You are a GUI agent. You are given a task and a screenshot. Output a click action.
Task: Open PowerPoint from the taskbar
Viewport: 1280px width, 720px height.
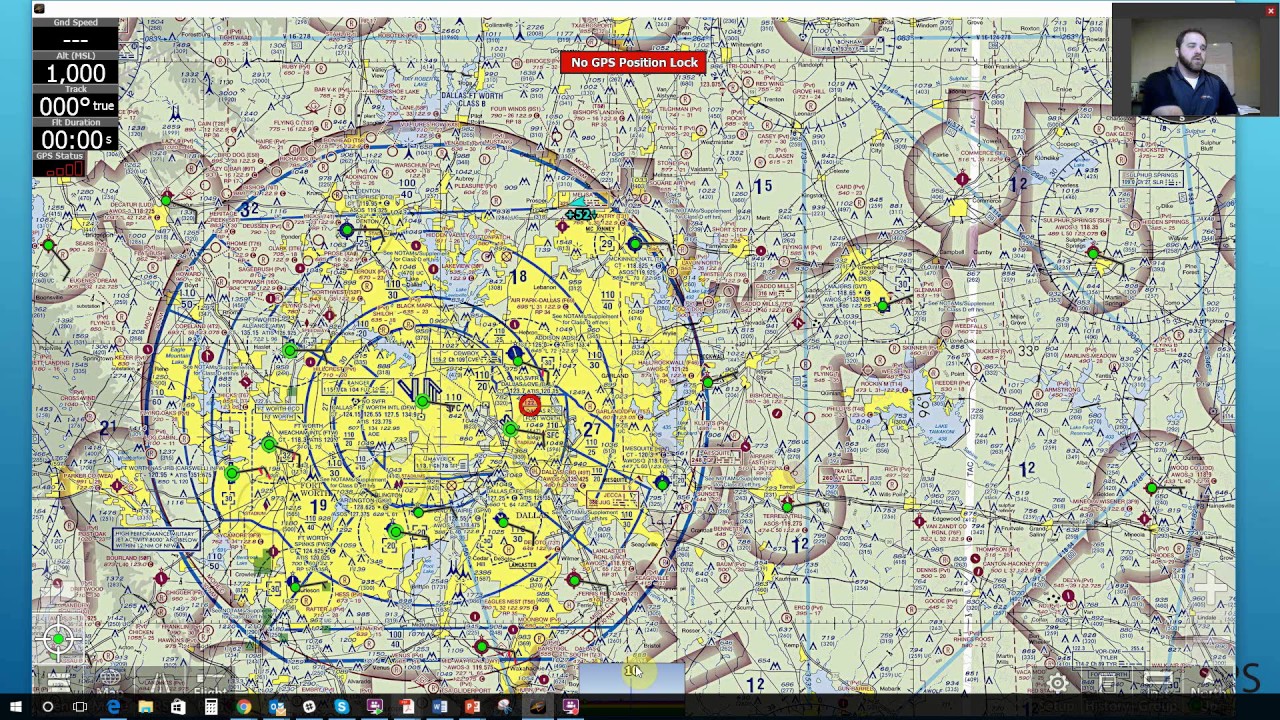[472, 708]
